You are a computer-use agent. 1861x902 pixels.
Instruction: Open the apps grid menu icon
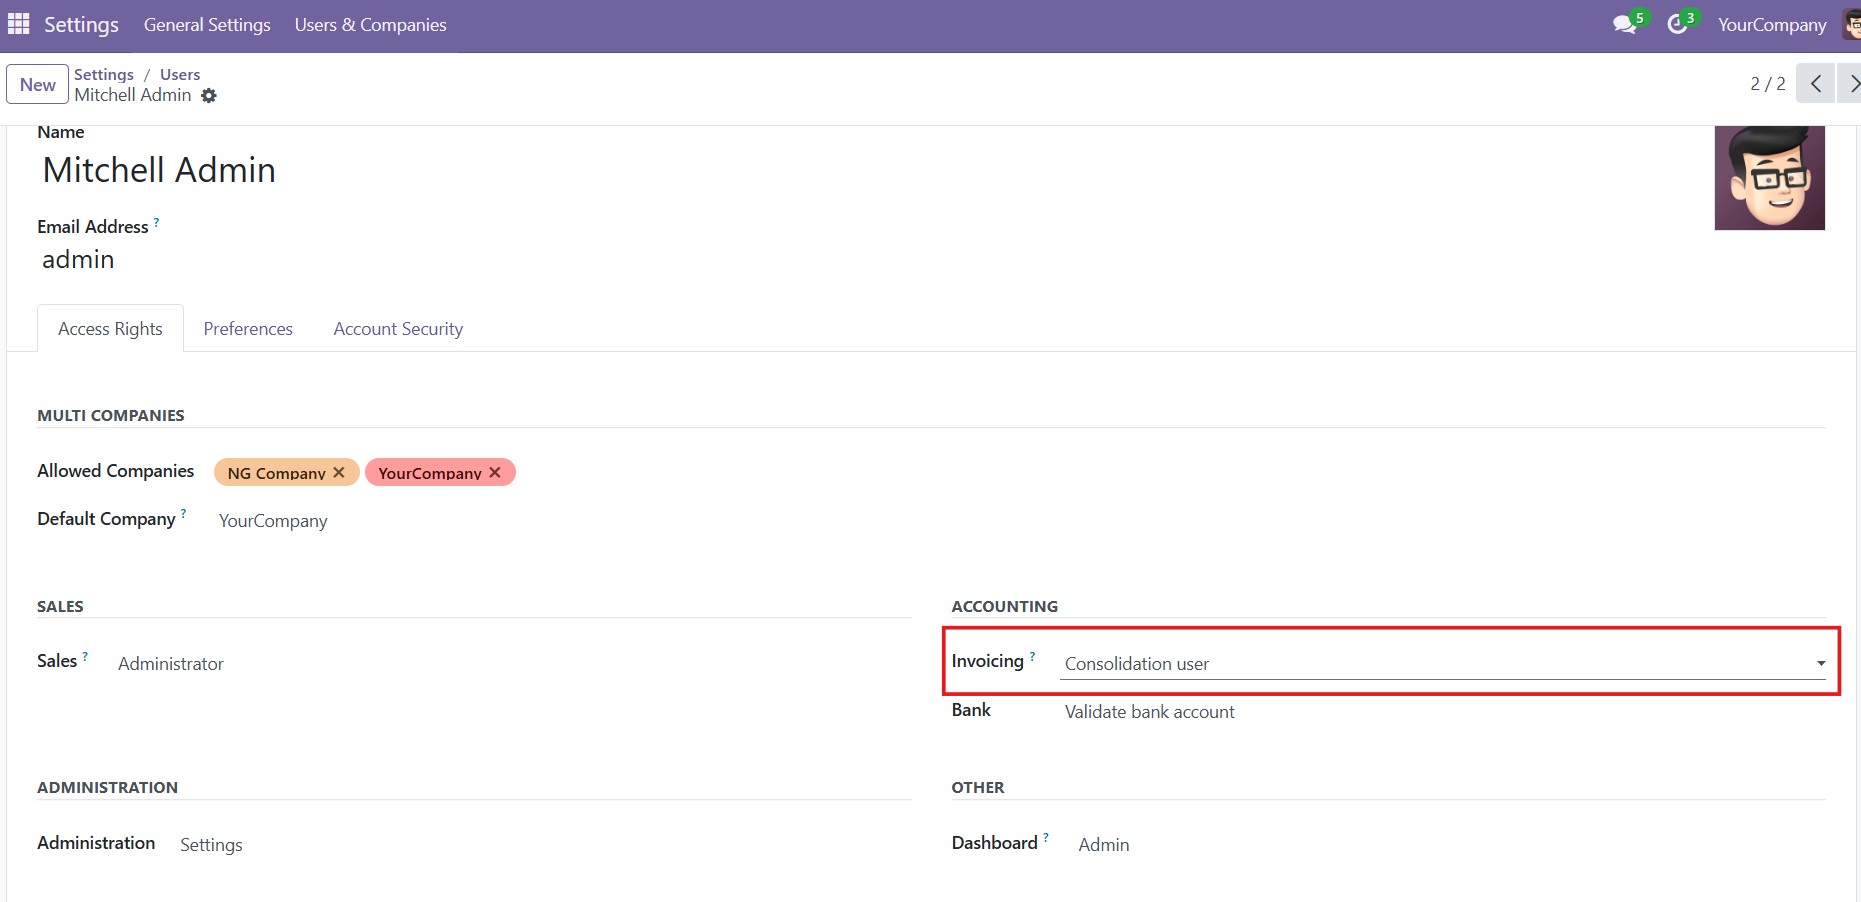point(18,24)
